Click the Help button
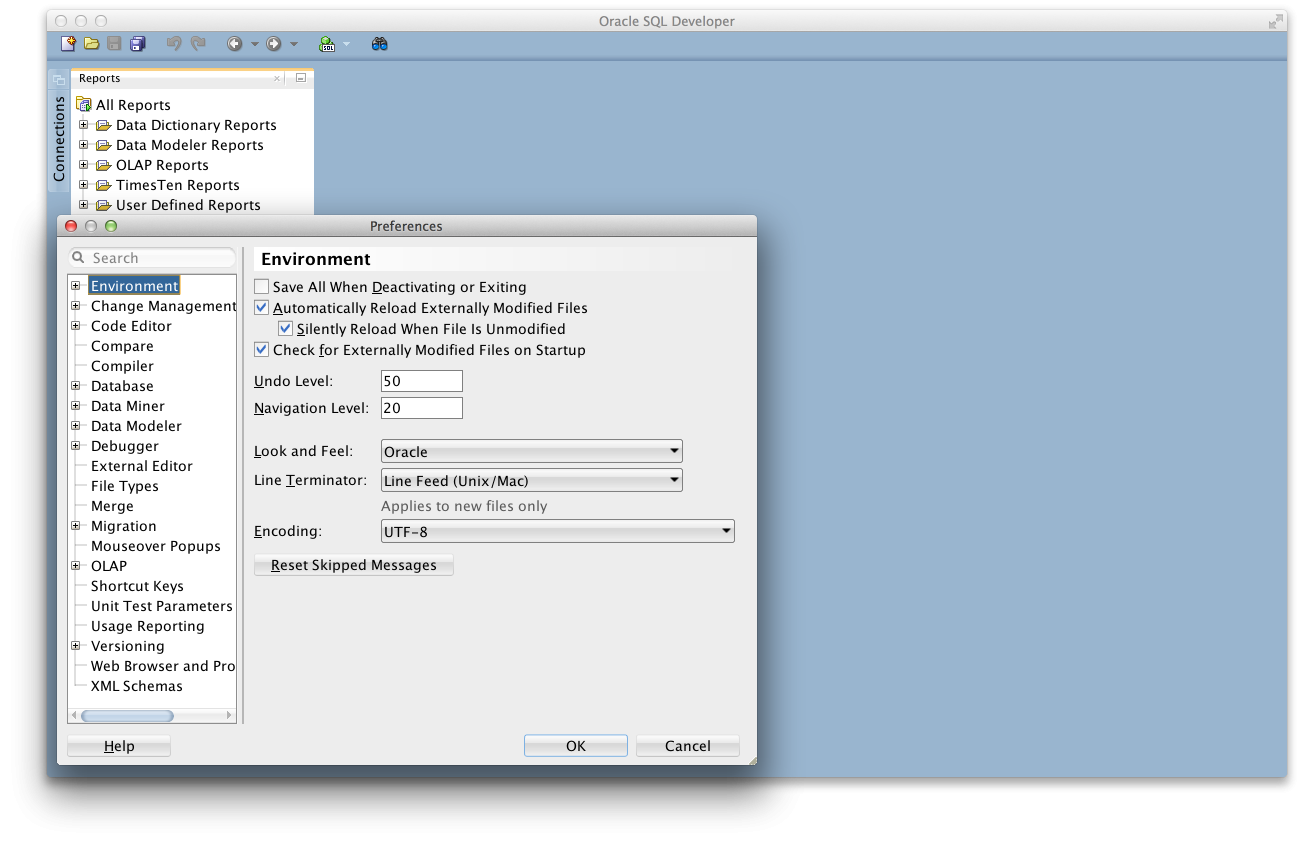The height and width of the screenshot is (844, 1301). (119, 746)
